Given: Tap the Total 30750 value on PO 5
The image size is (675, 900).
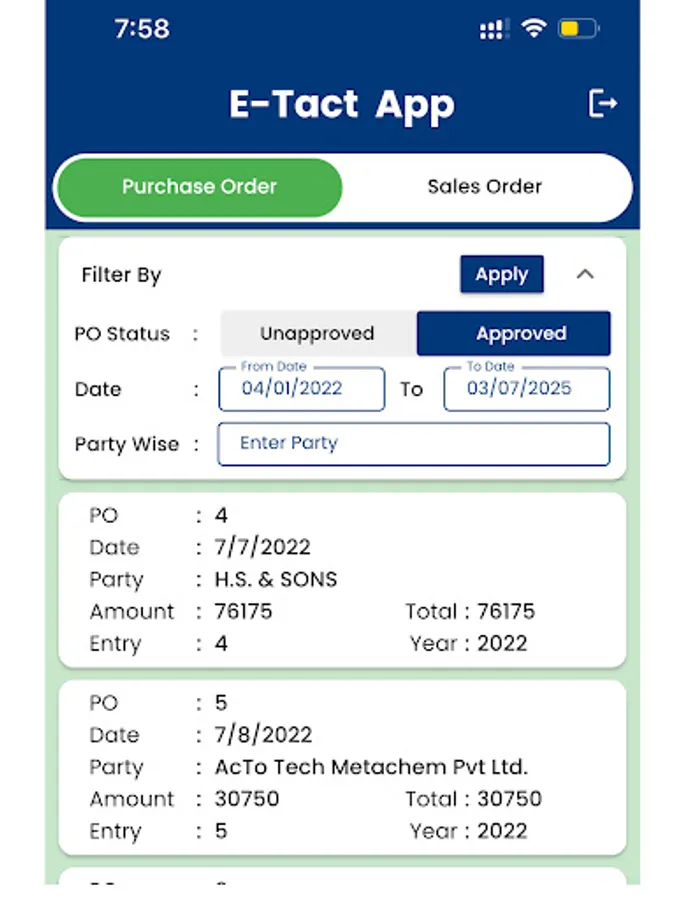Looking at the screenshot, I should point(509,799).
